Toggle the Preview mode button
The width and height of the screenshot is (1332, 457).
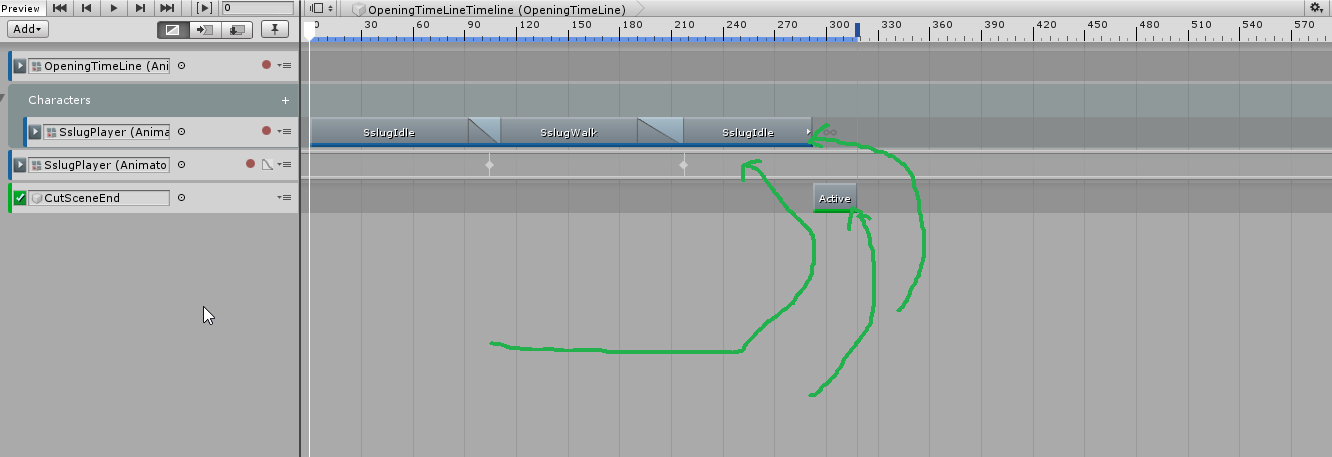[21, 8]
